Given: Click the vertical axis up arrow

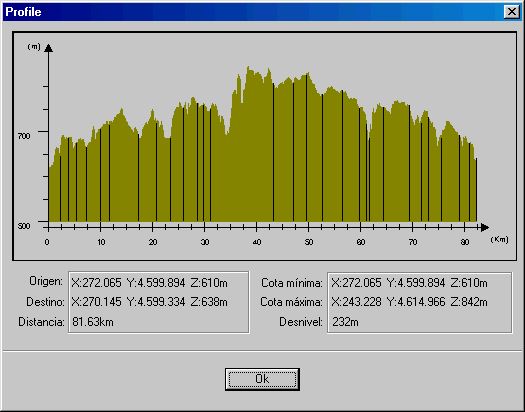Looking at the screenshot, I should 49,48.
